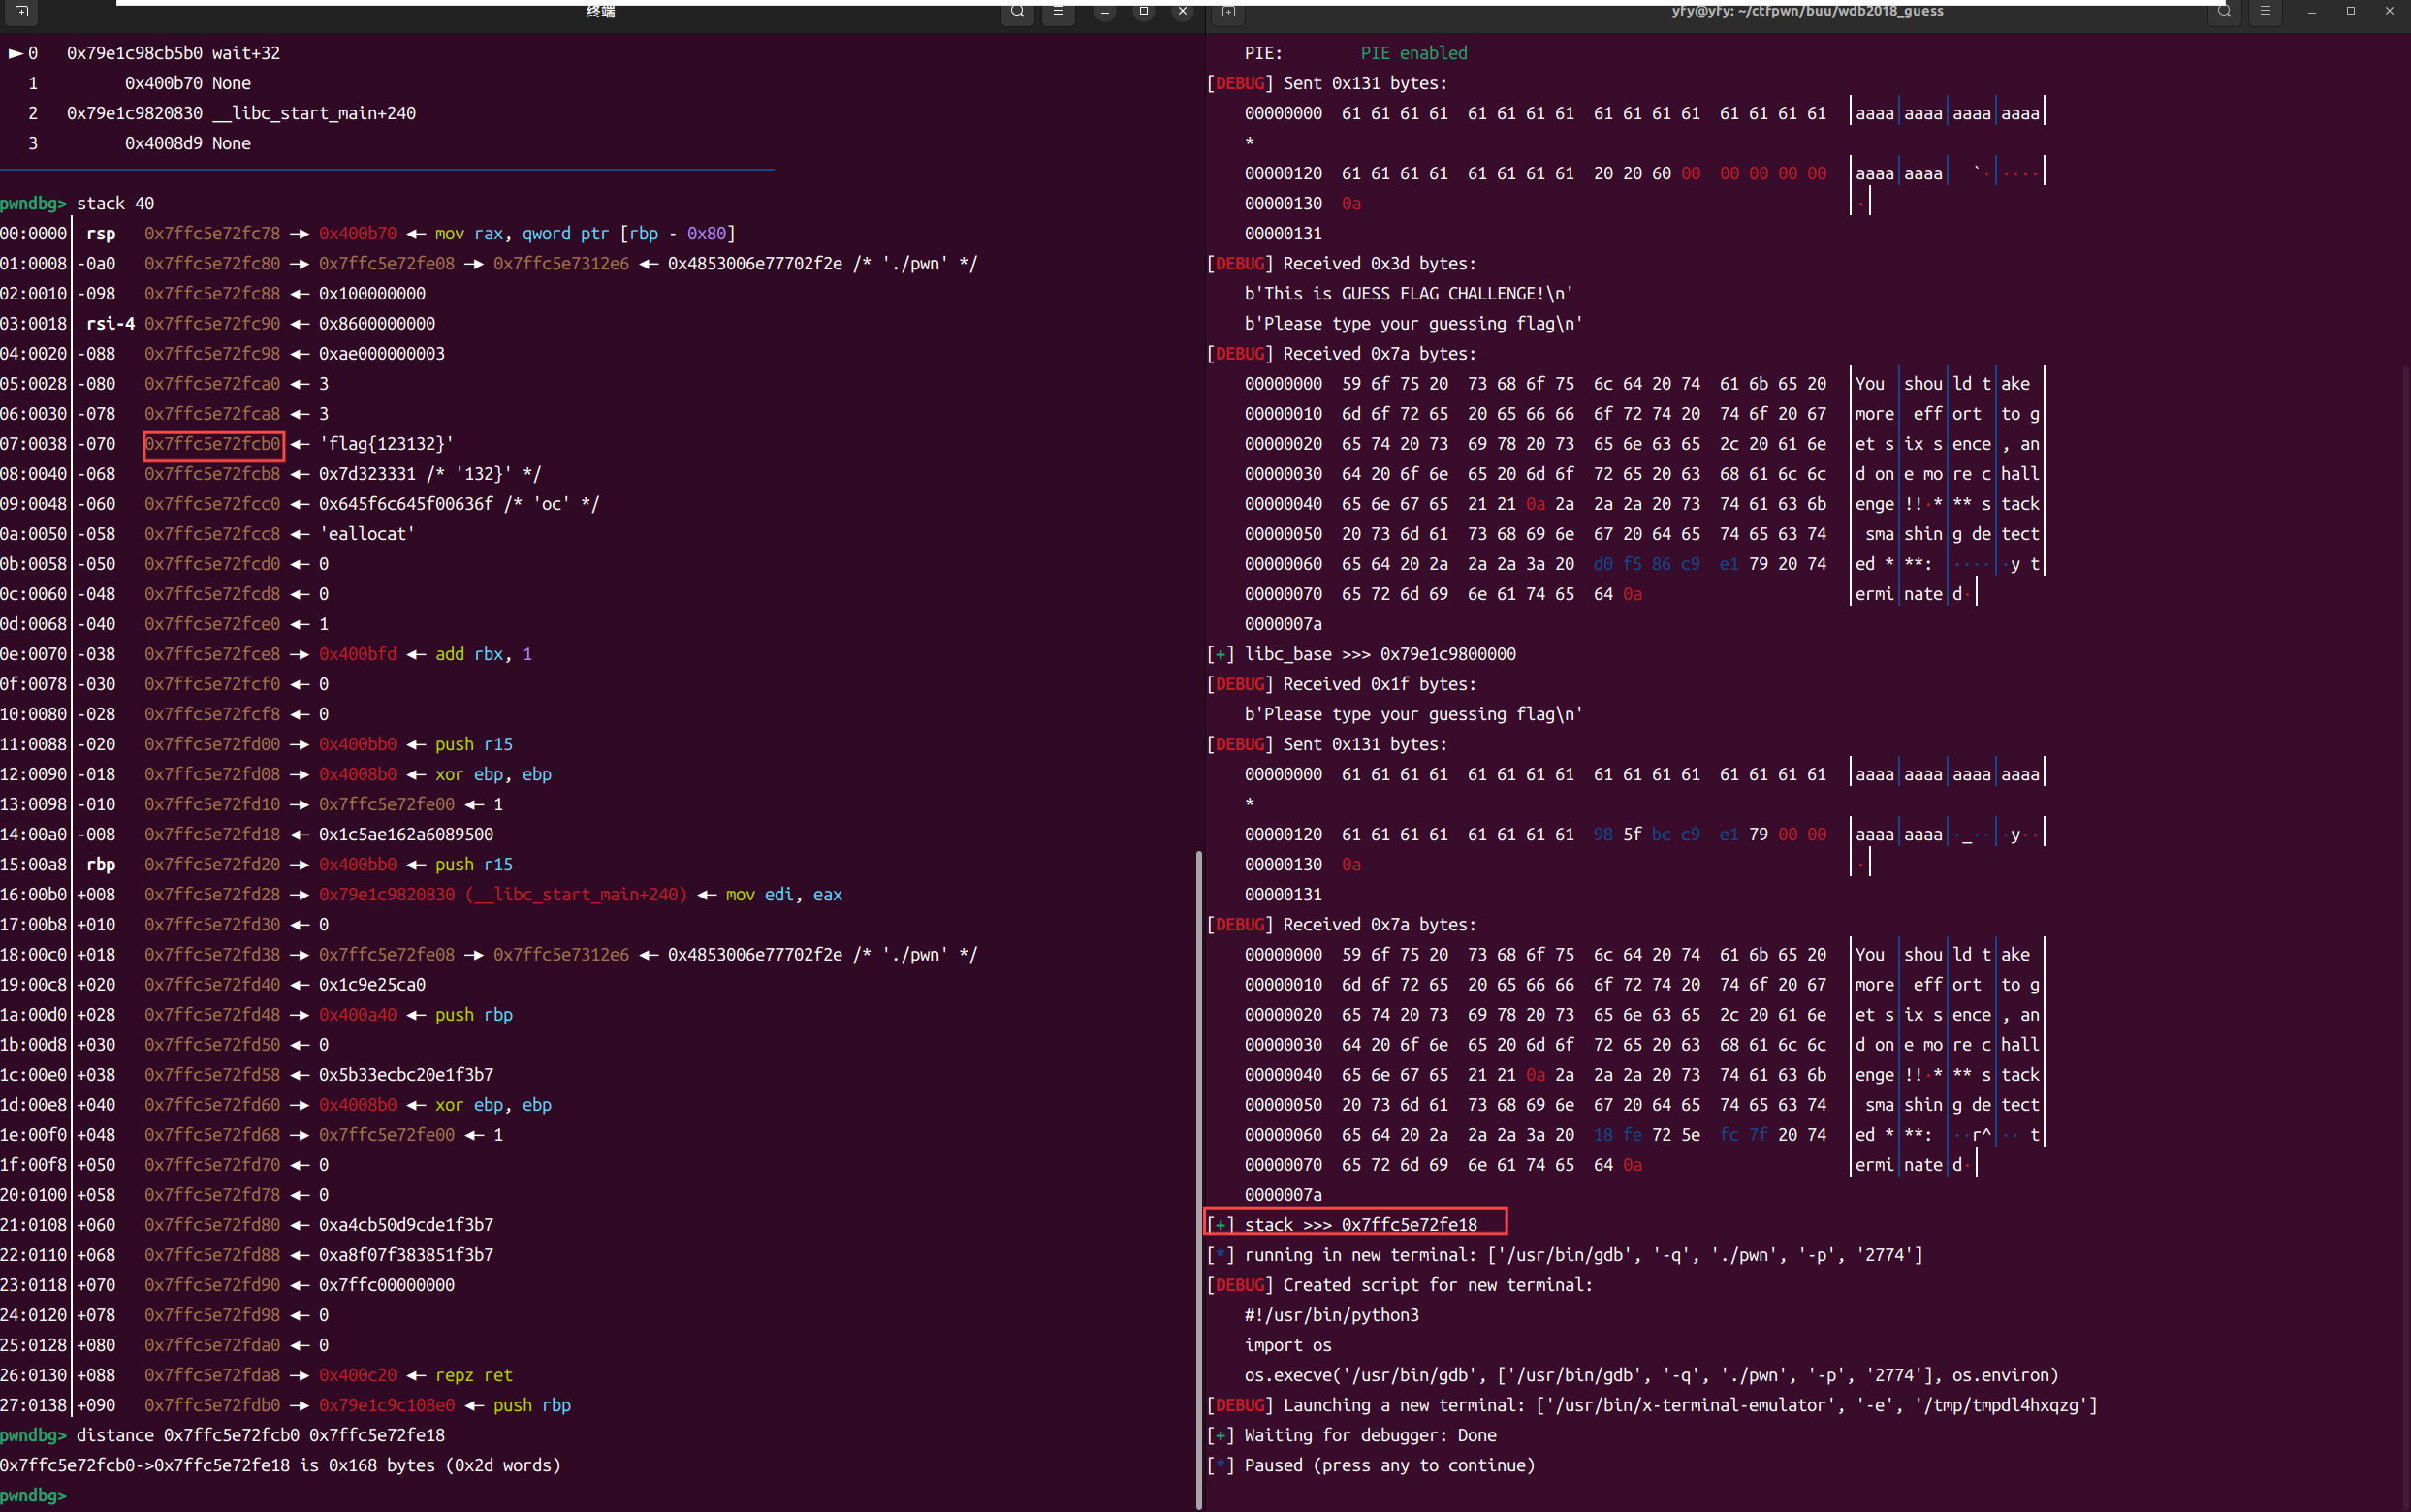Click the value 0xae000000003 in the stack dump
This screenshot has width=2411, height=1512.
(x=382, y=353)
